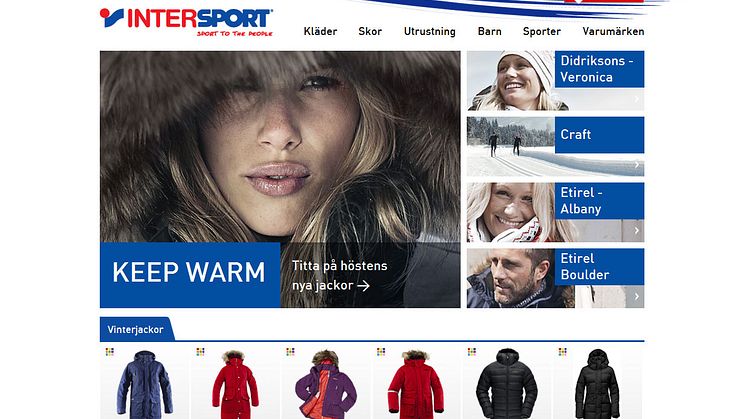This screenshot has height=419, width=746.
Task: Click color-grid icon on first red jacket
Action: [200, 352]
